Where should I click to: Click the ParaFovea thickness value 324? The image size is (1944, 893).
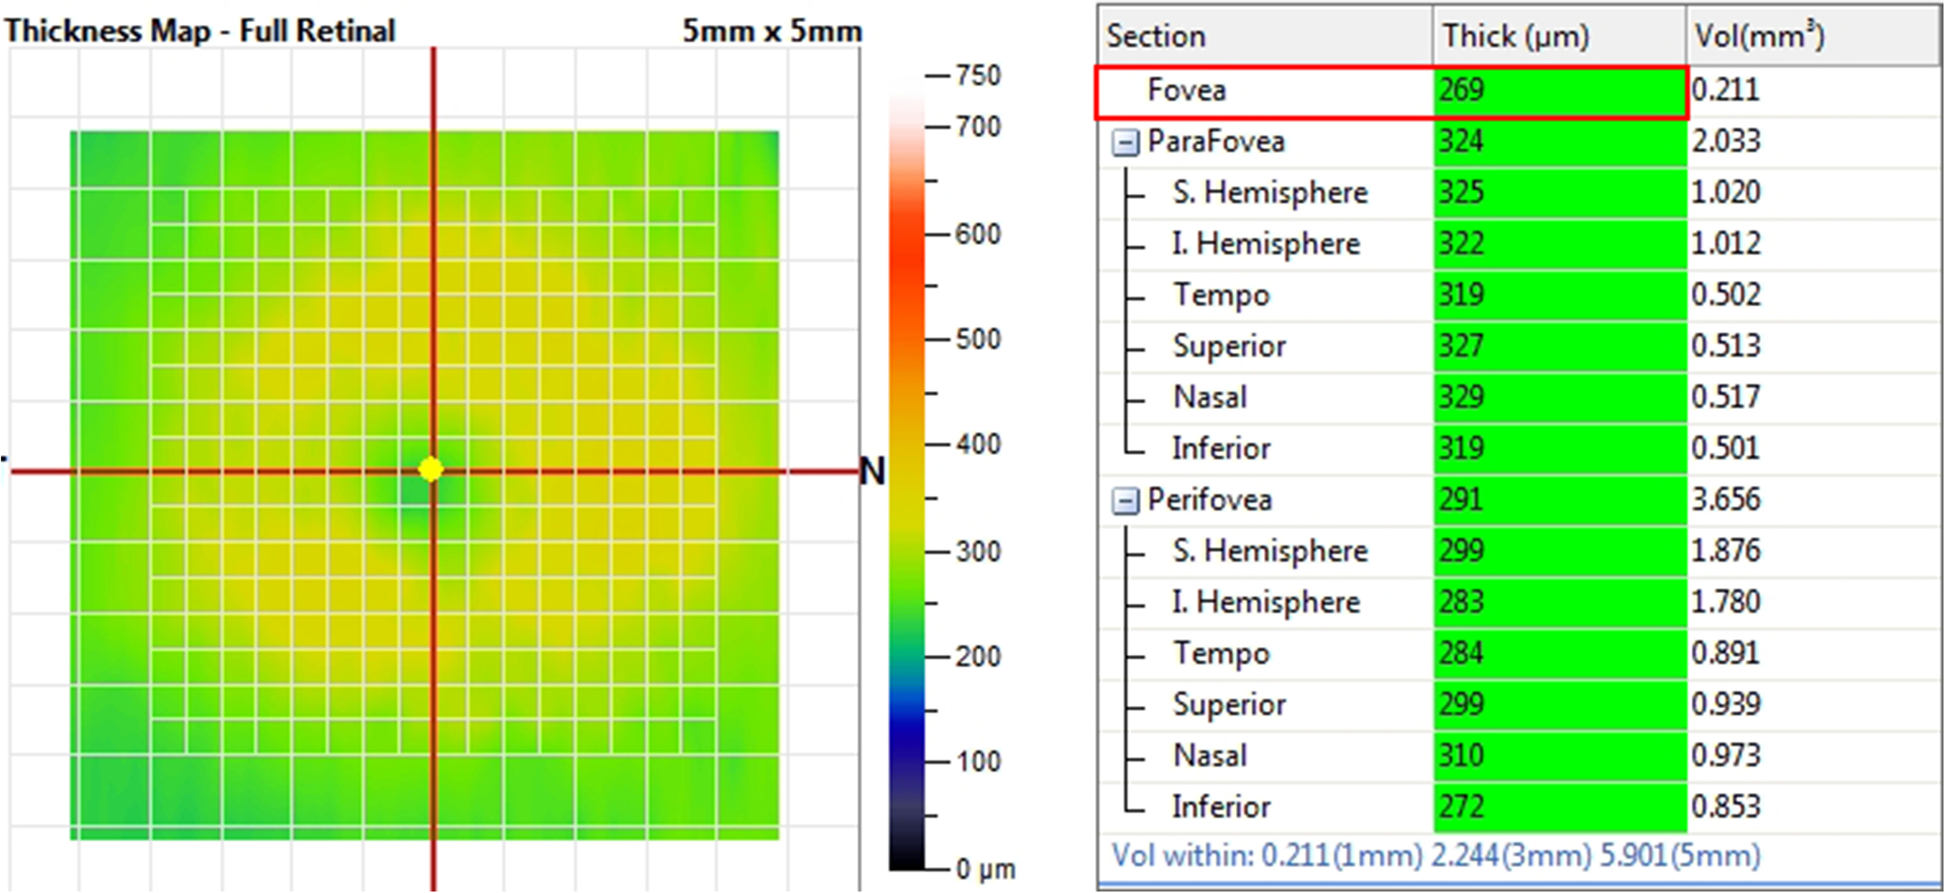click(x=1461, y=141)
